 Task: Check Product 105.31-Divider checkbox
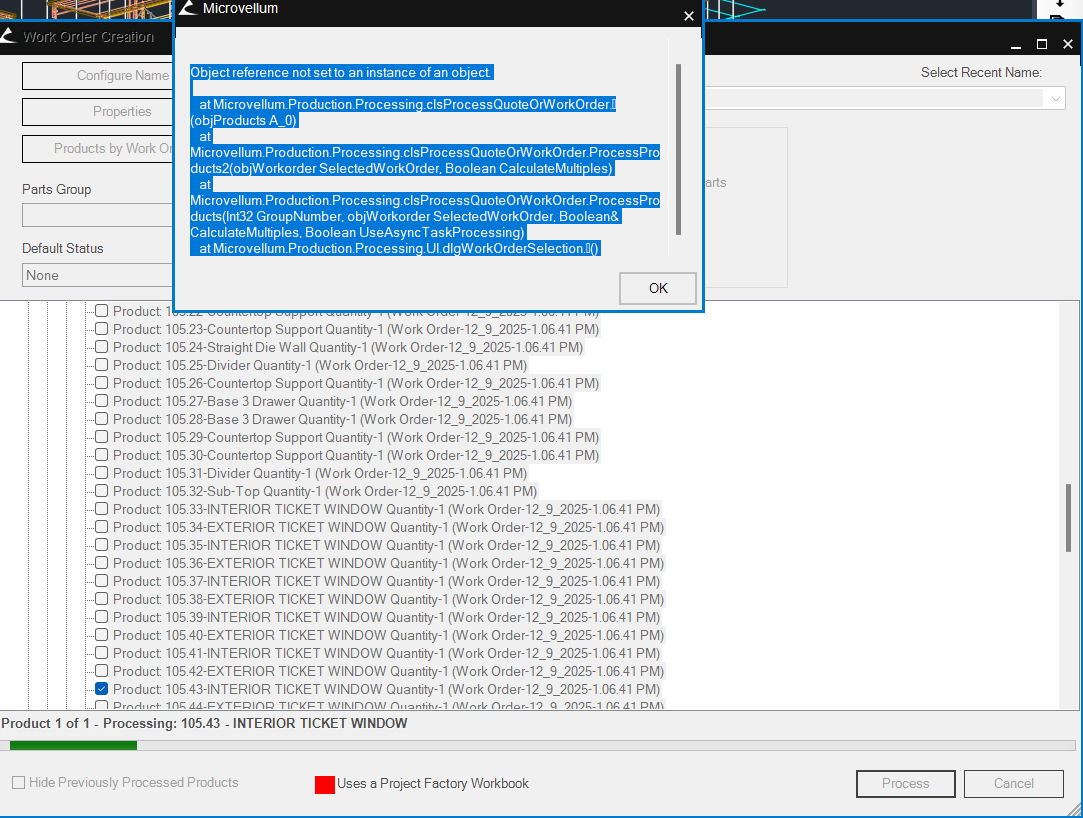[102, 473]
